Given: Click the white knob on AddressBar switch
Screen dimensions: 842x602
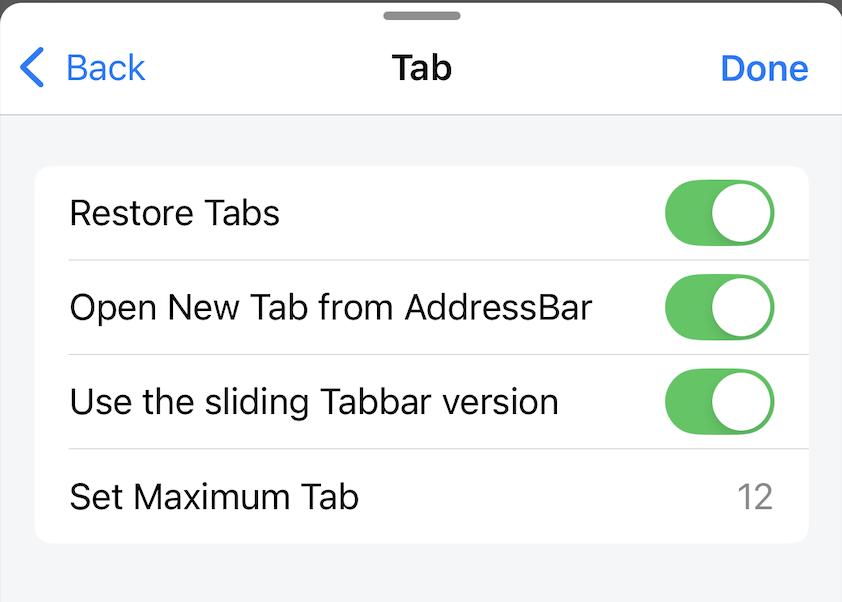Looking at the screenshot, I should (x=743, y=307).
